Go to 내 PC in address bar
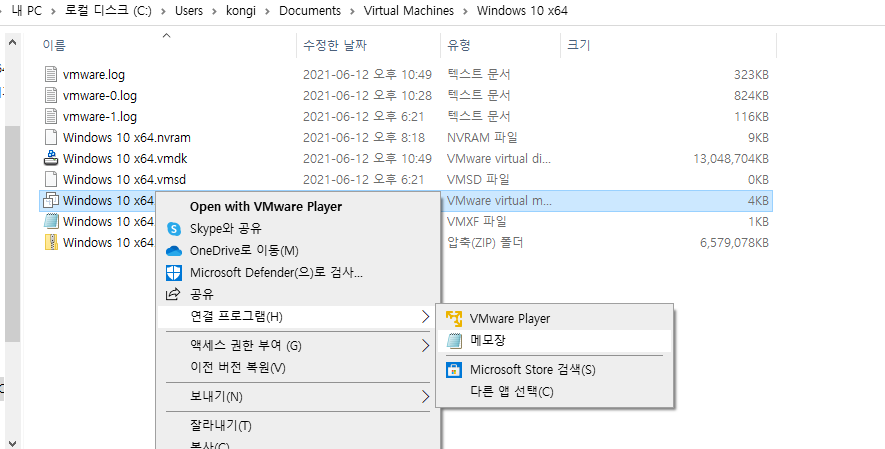The image size is (885, 449). (27, 11)
